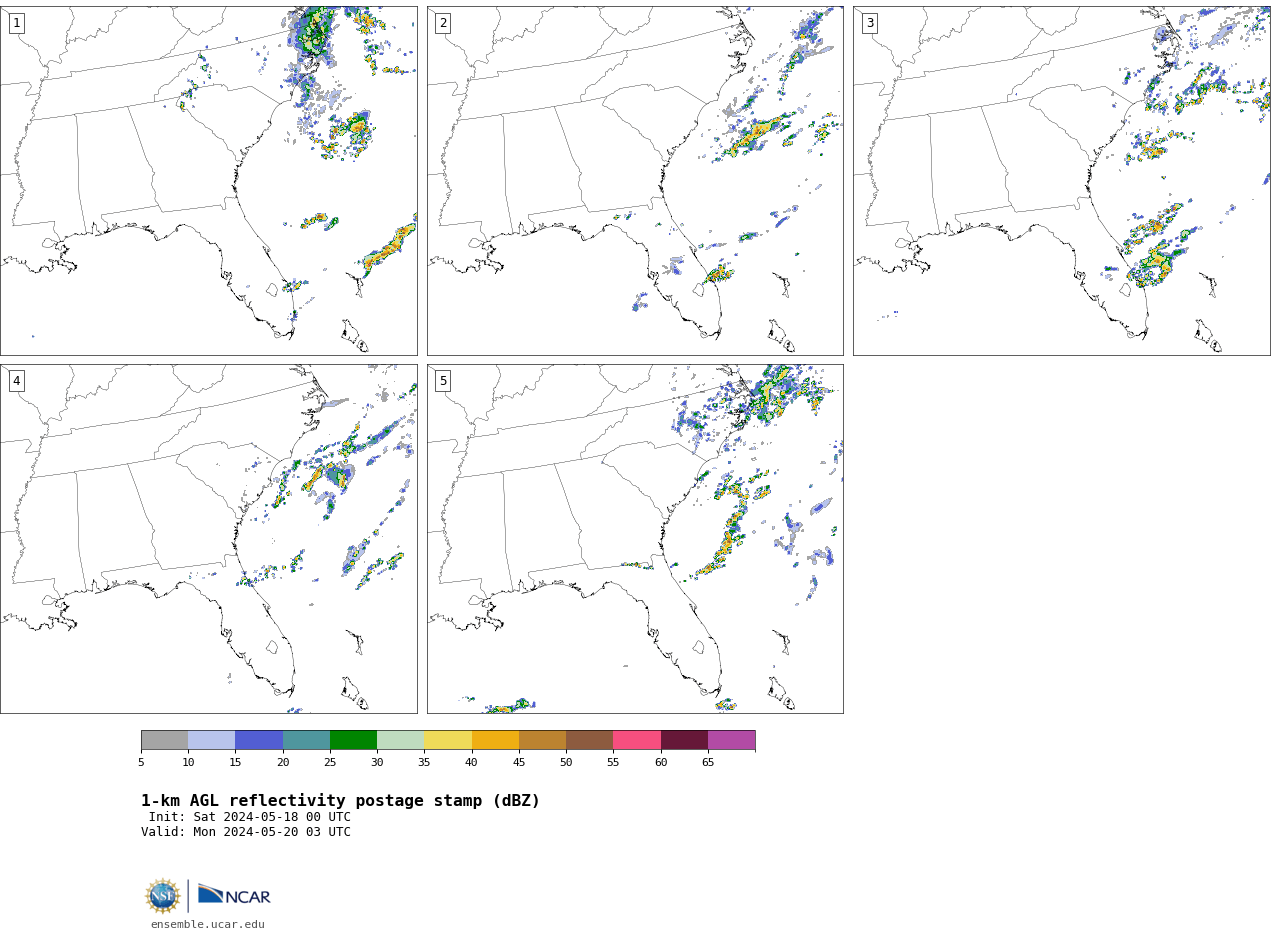Click the colorbar tick label 10
The width and height of the screenshot is (1280, 936).
click(188, 763)
